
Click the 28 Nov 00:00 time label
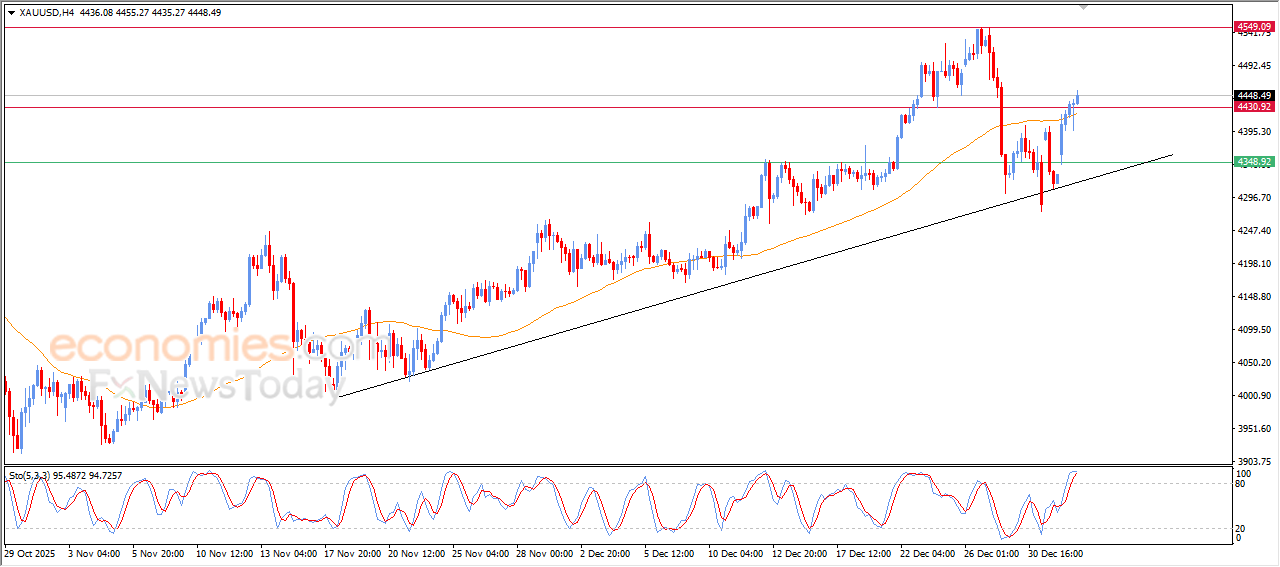pos(545,553)
